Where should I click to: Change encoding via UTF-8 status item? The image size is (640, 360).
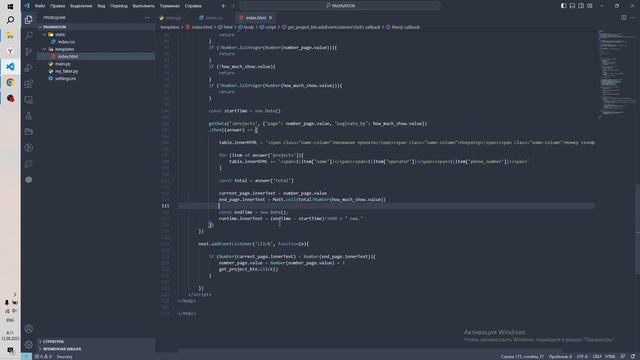(582, 356)
